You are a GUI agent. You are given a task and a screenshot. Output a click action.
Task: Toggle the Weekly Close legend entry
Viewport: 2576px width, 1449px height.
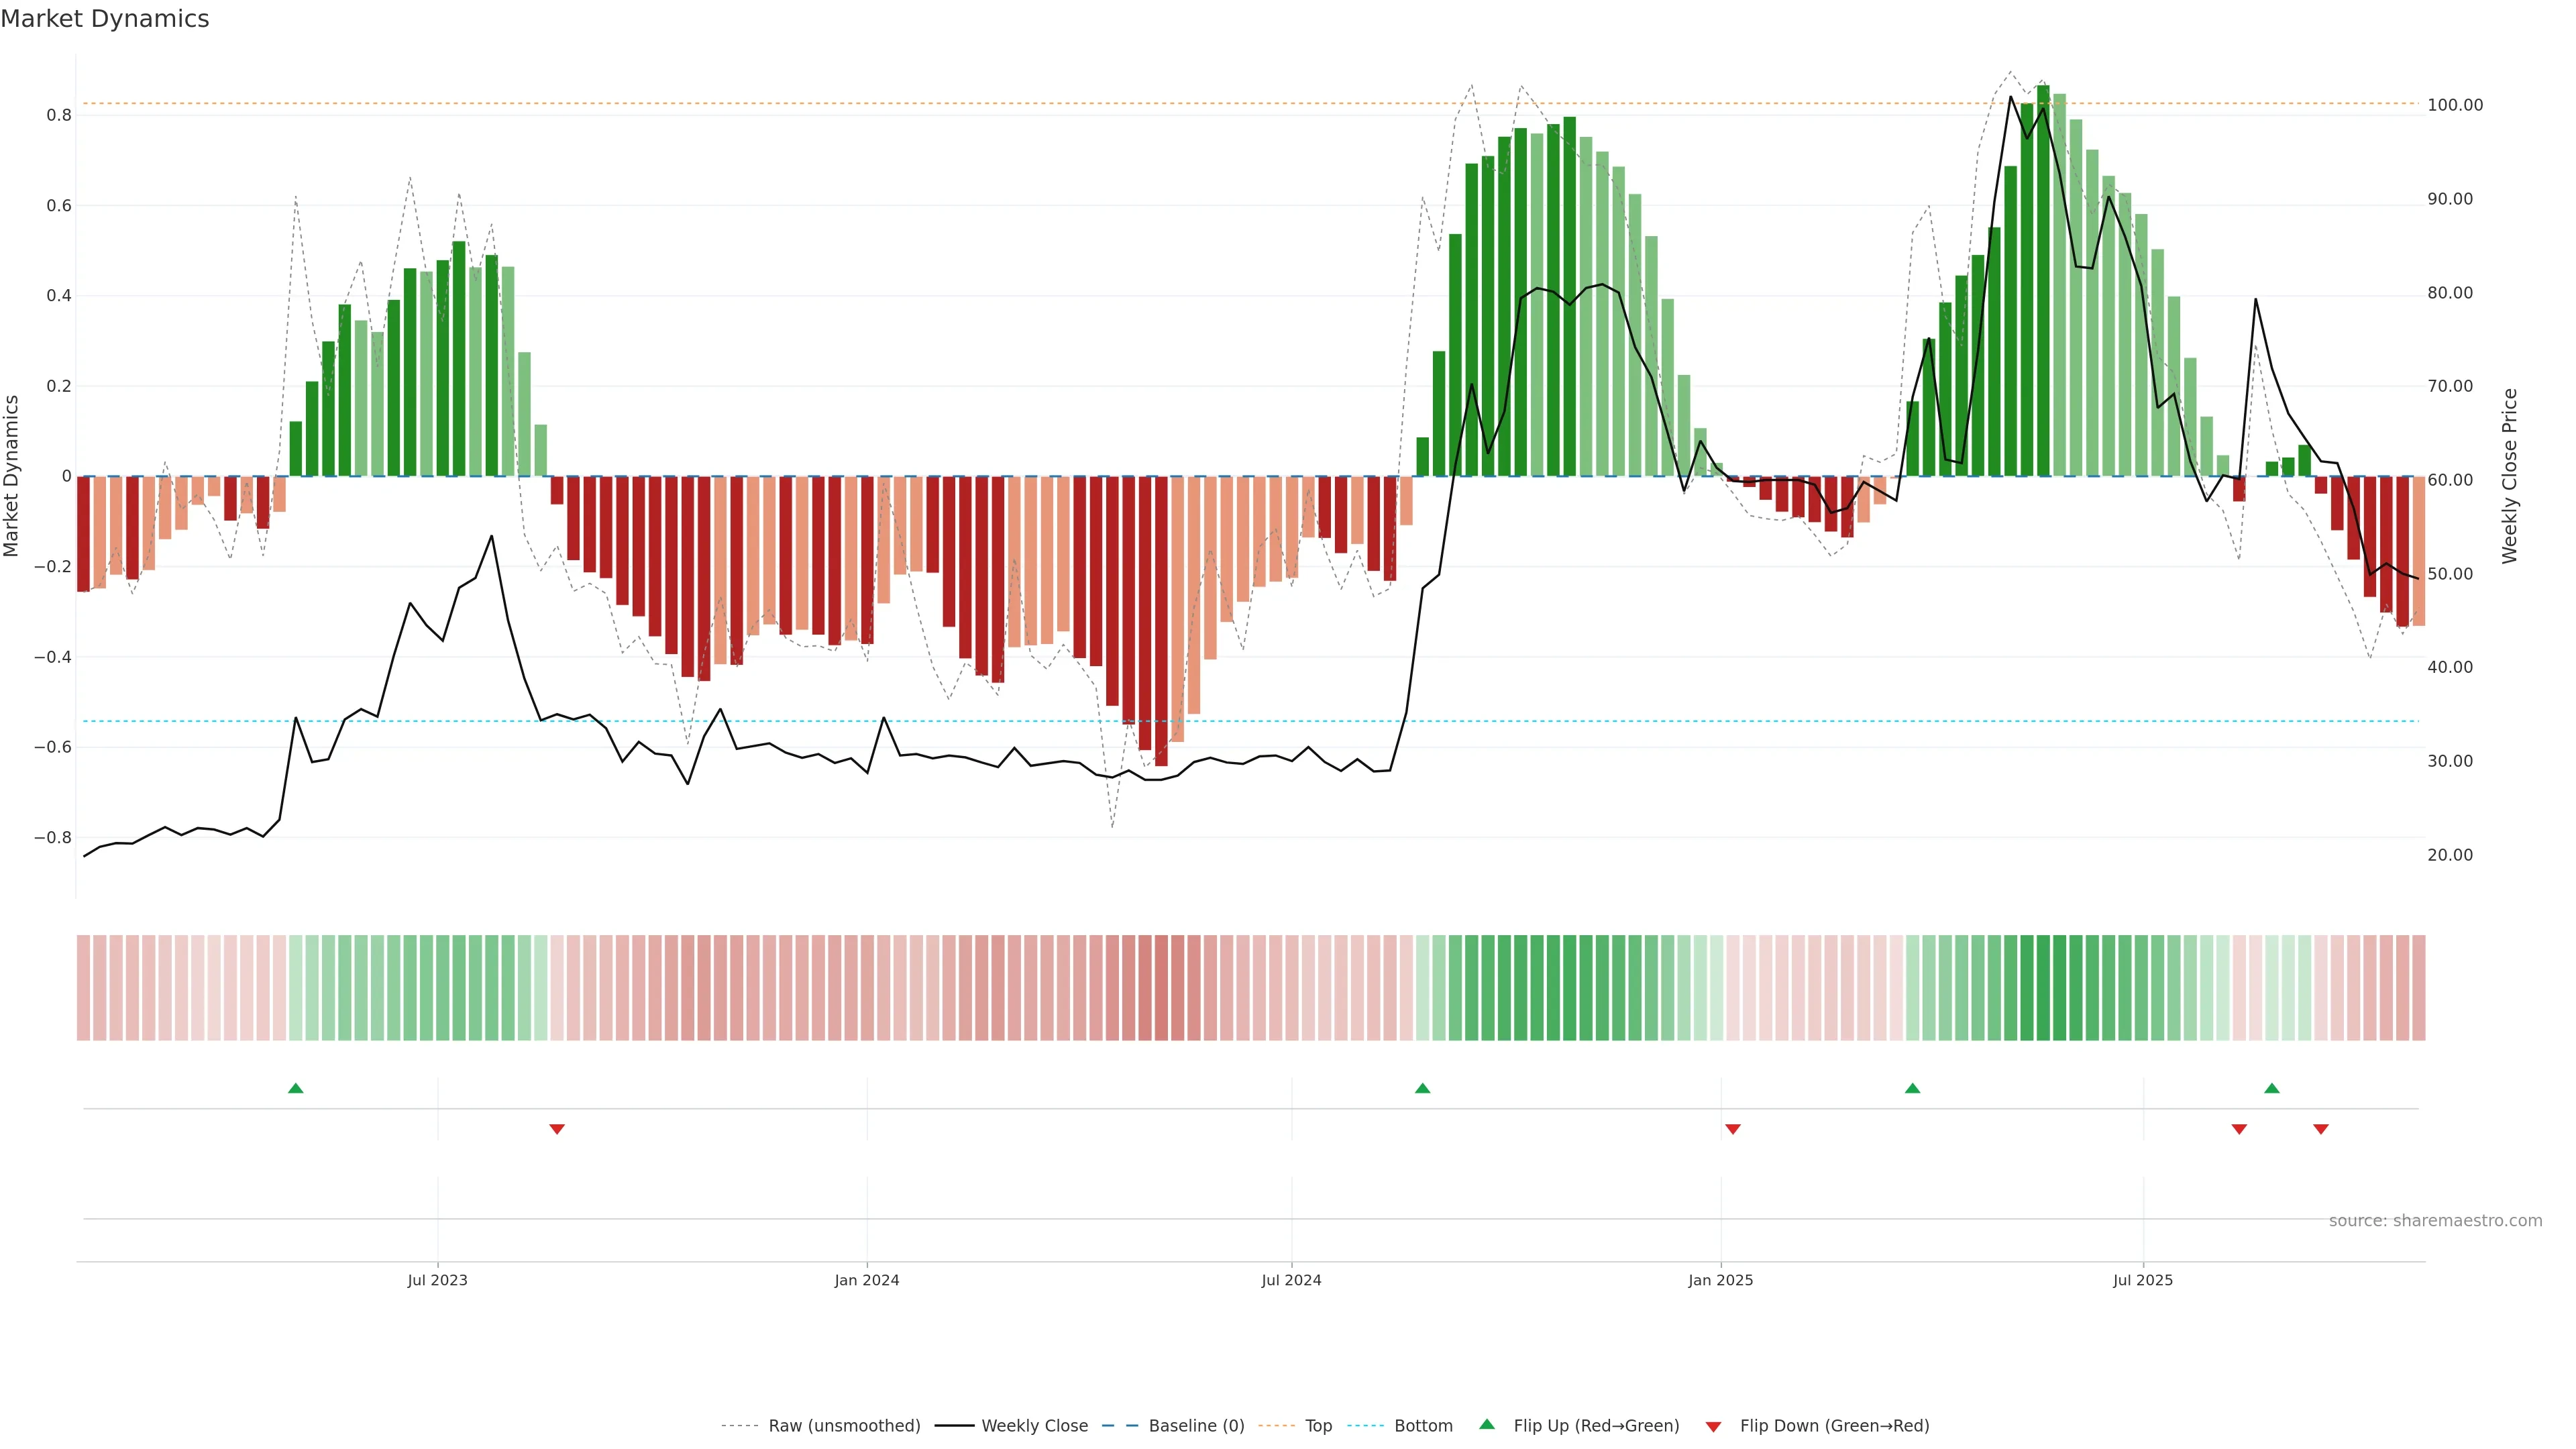1034,1426
